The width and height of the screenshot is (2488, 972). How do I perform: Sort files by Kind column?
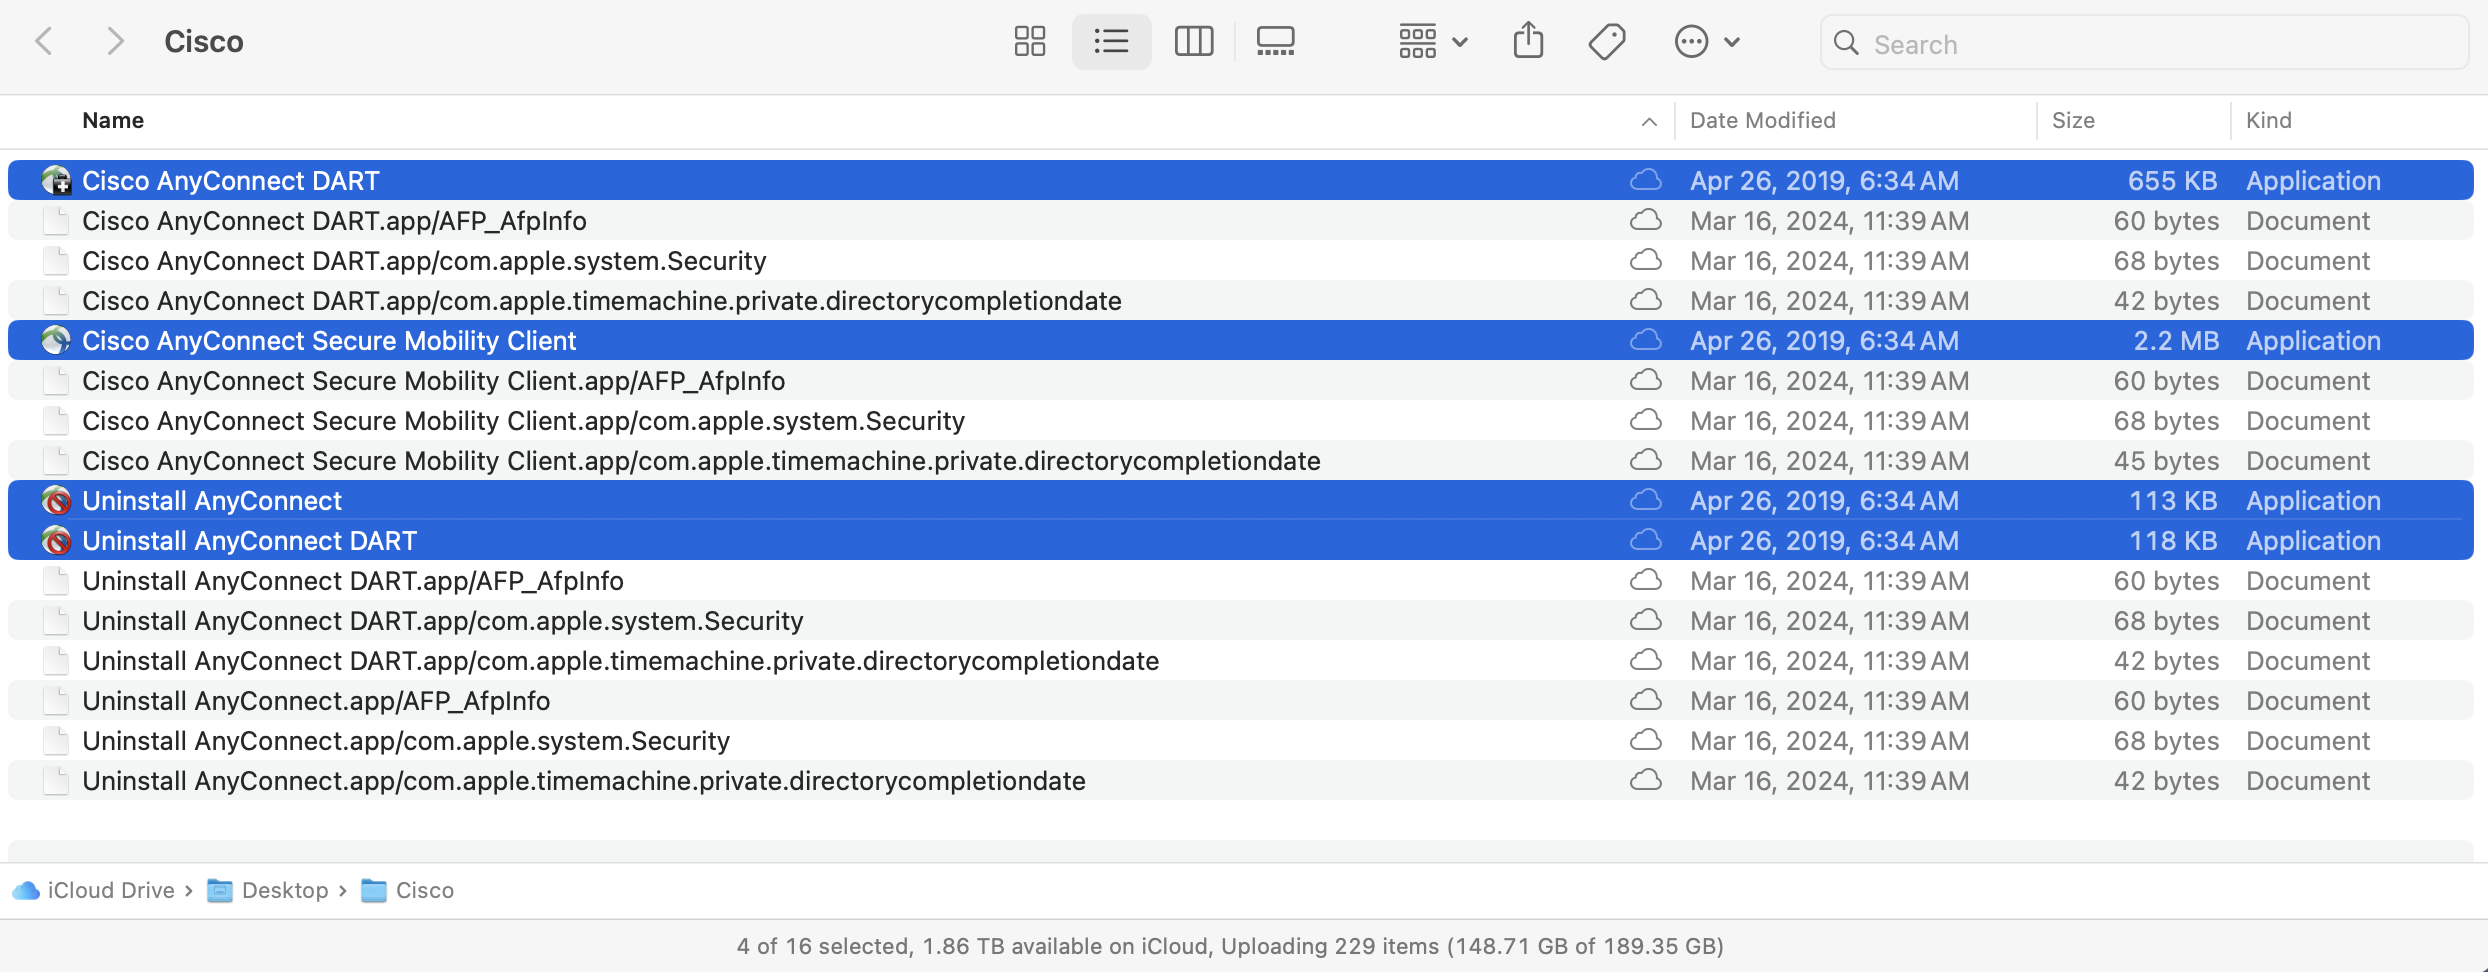click(2268, 121)
